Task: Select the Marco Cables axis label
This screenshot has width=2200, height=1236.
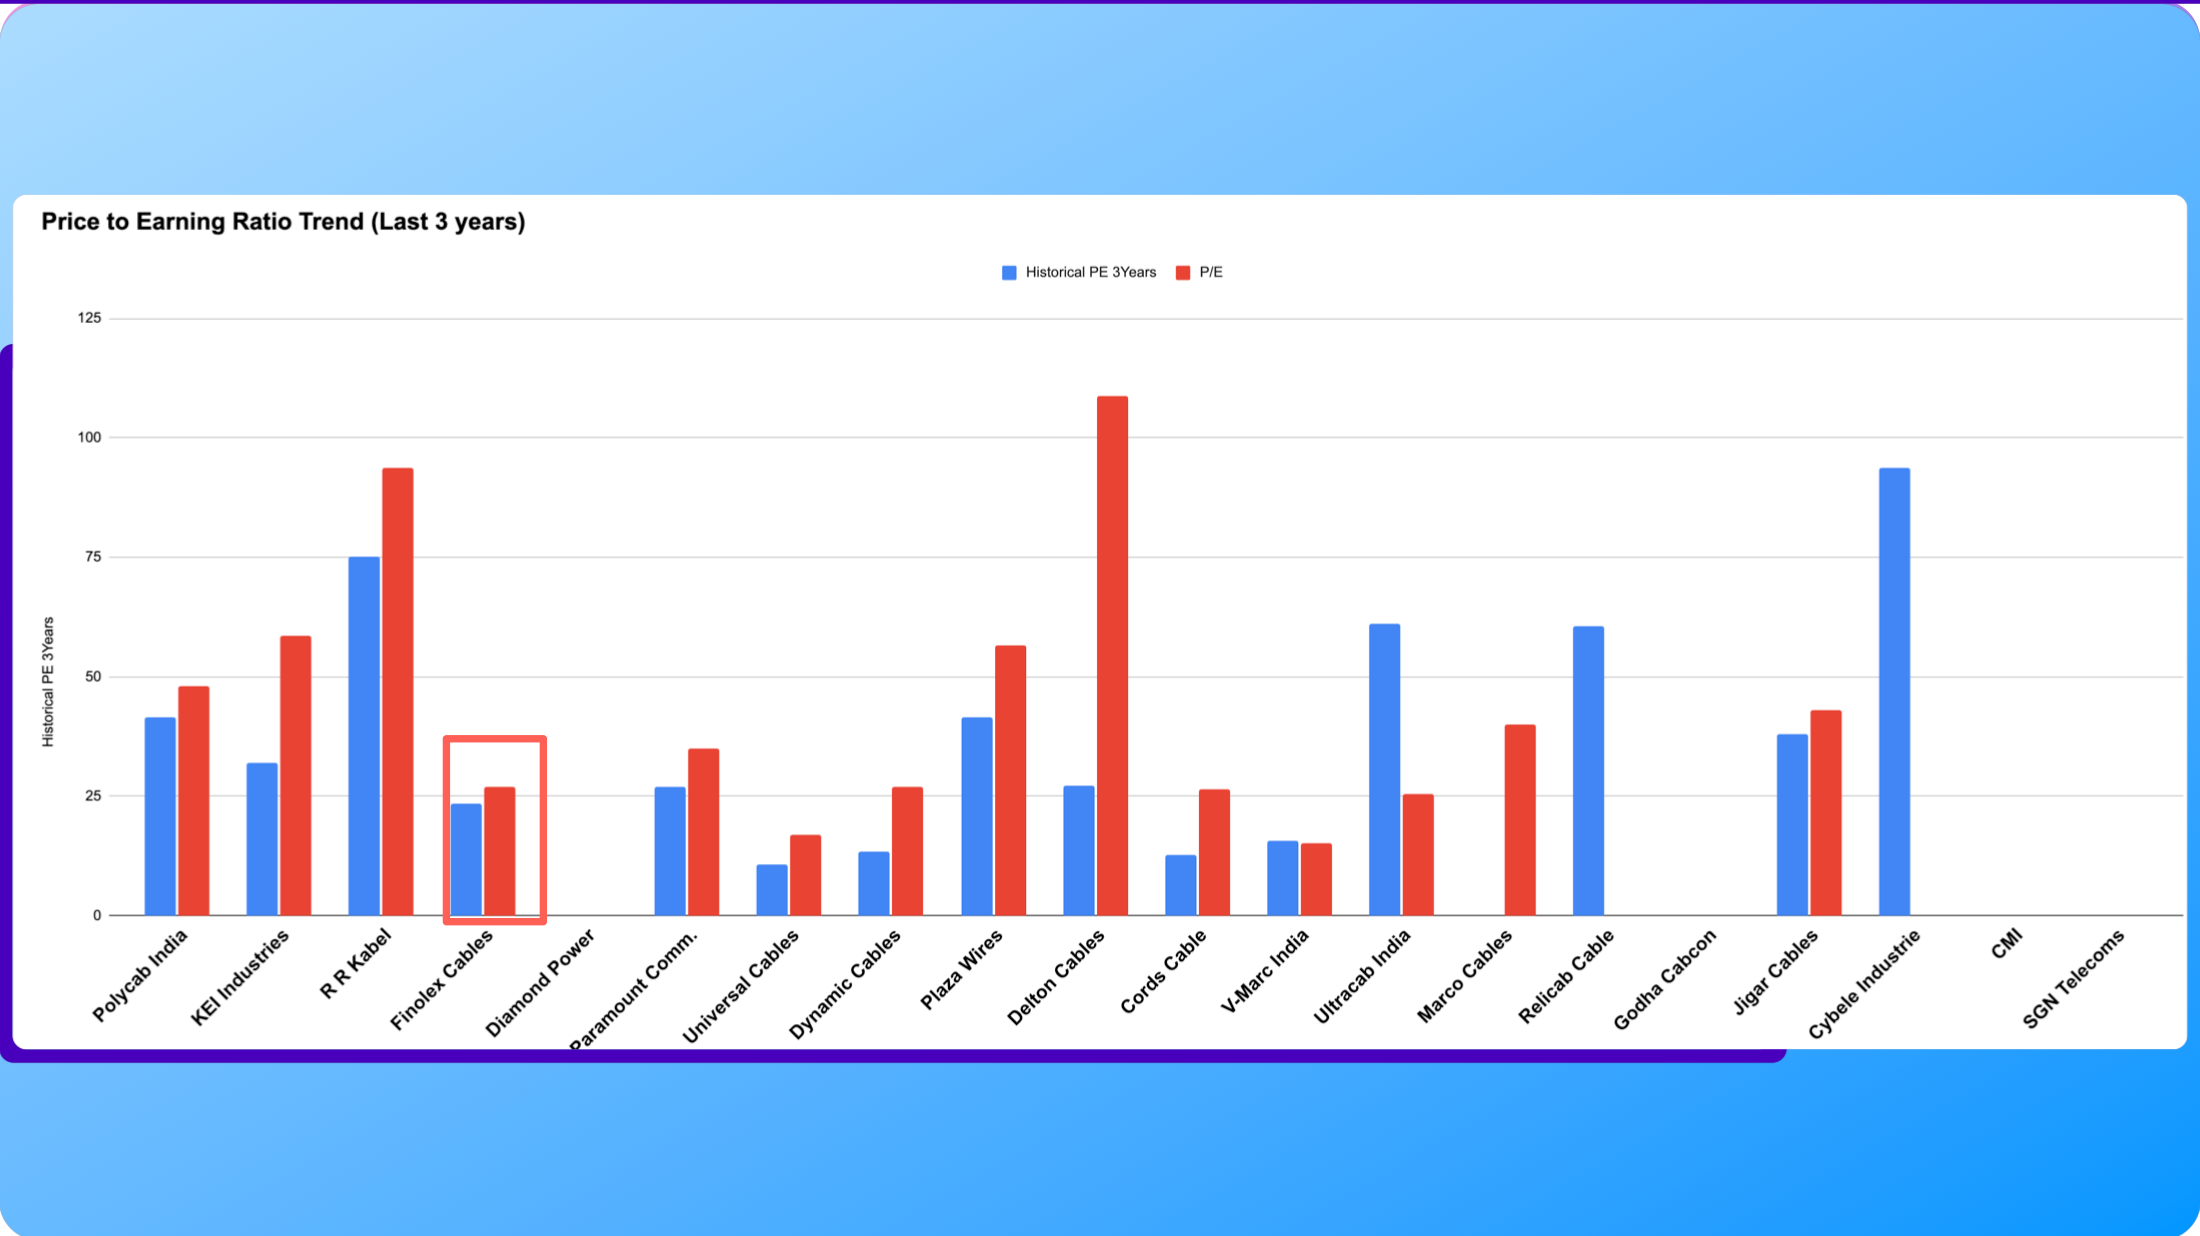Action: click(1465, 976)
